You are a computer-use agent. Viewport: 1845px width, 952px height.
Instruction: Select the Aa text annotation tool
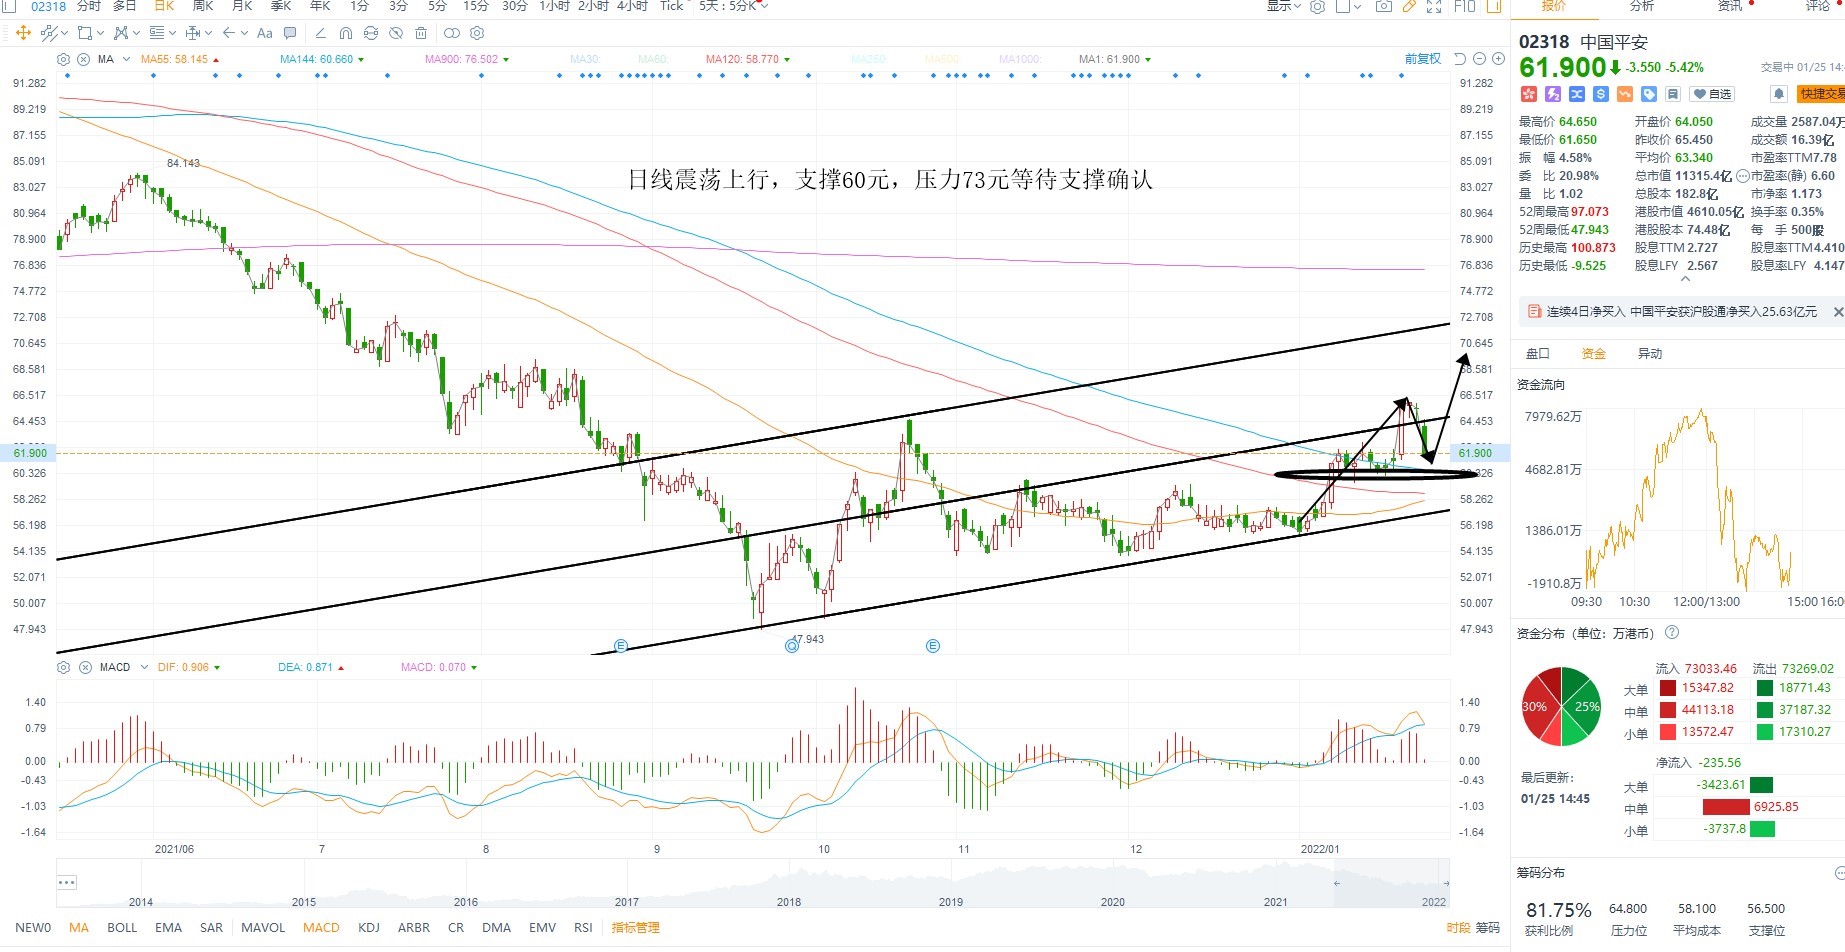[265, 33]
